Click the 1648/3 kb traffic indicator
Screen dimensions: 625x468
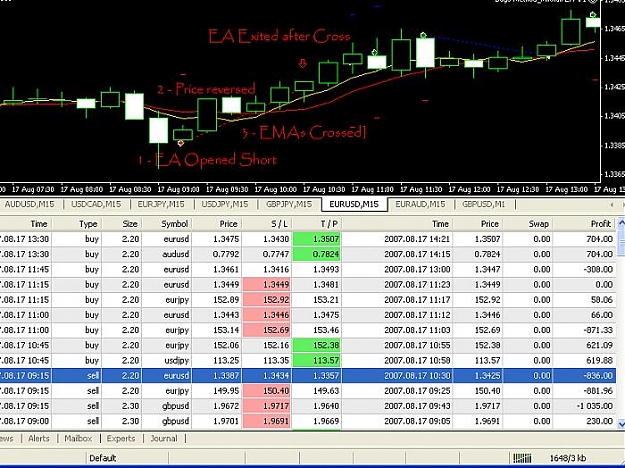click(568, 458)
